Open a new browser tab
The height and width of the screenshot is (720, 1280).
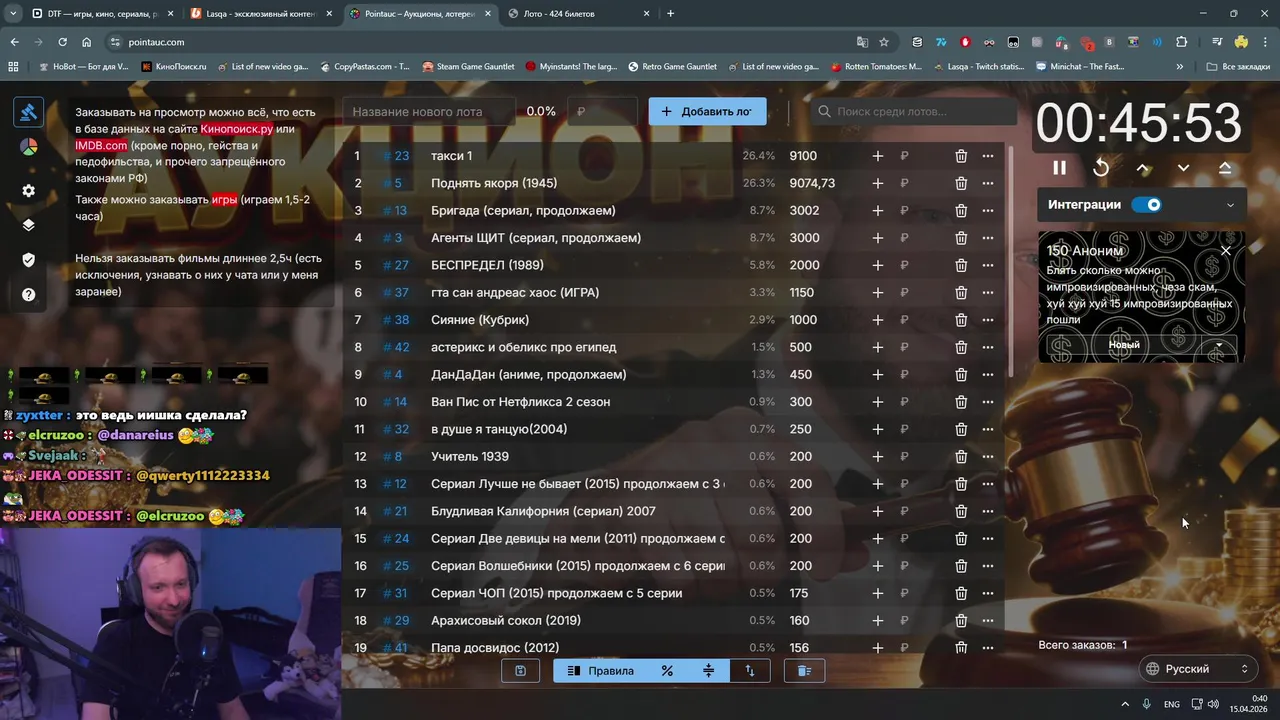(670, 14)
